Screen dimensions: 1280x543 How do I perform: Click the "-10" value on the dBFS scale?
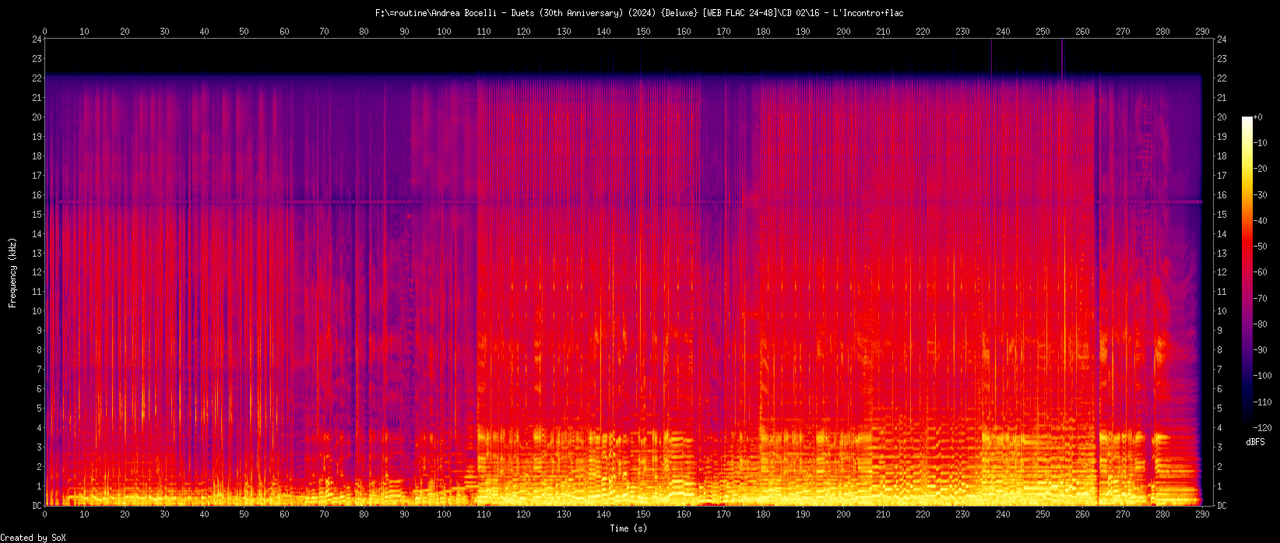[x=1263, y=143]
